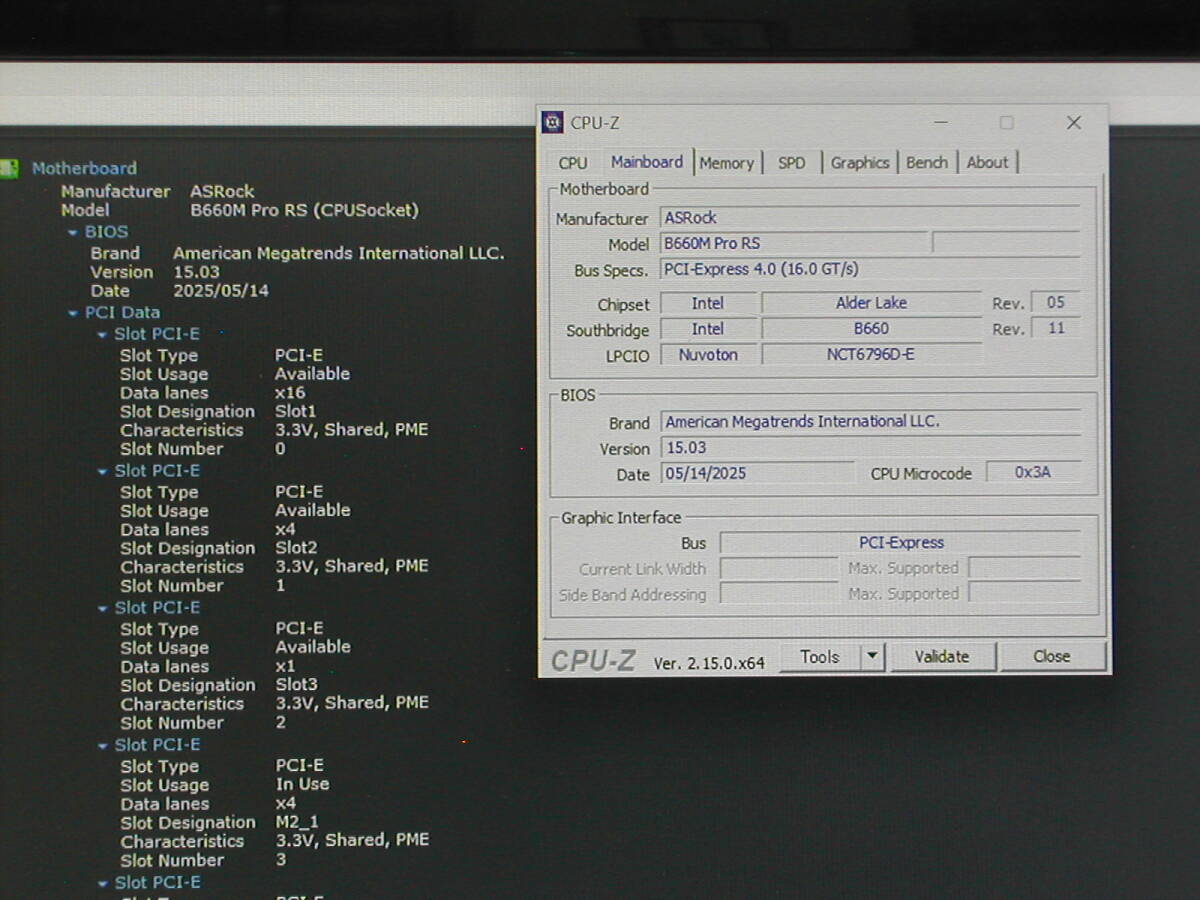Click the Validate button

[x=942, y=657]
